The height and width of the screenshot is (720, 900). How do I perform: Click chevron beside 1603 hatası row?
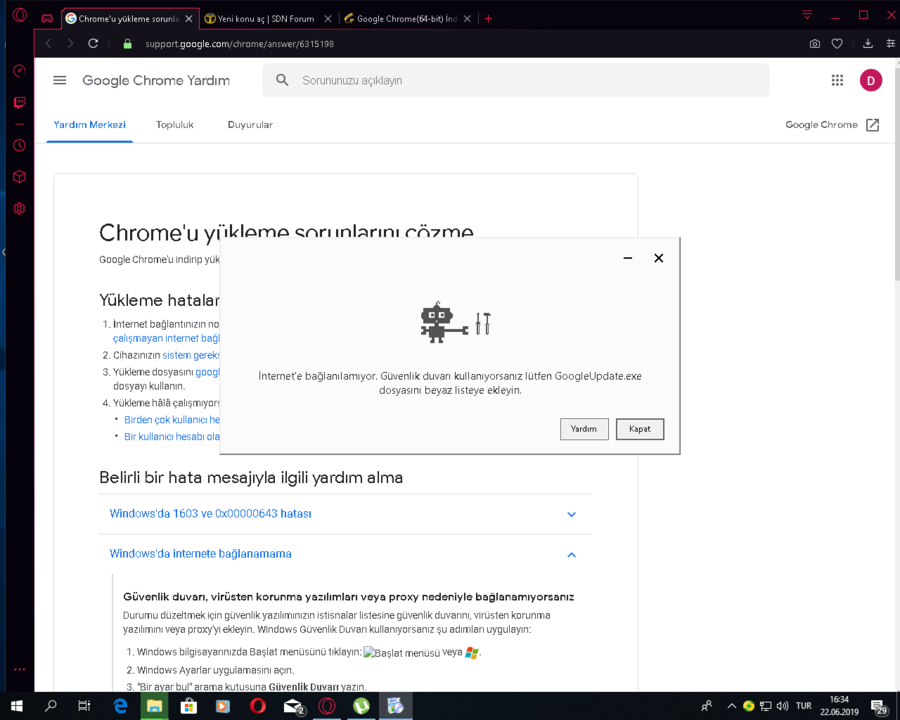pyautogui.click(x=571, y=514)
